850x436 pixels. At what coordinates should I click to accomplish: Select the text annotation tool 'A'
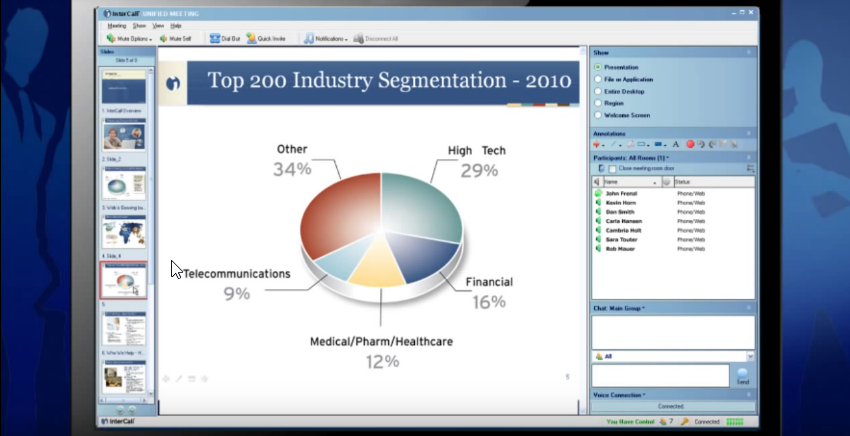point(675,144)
